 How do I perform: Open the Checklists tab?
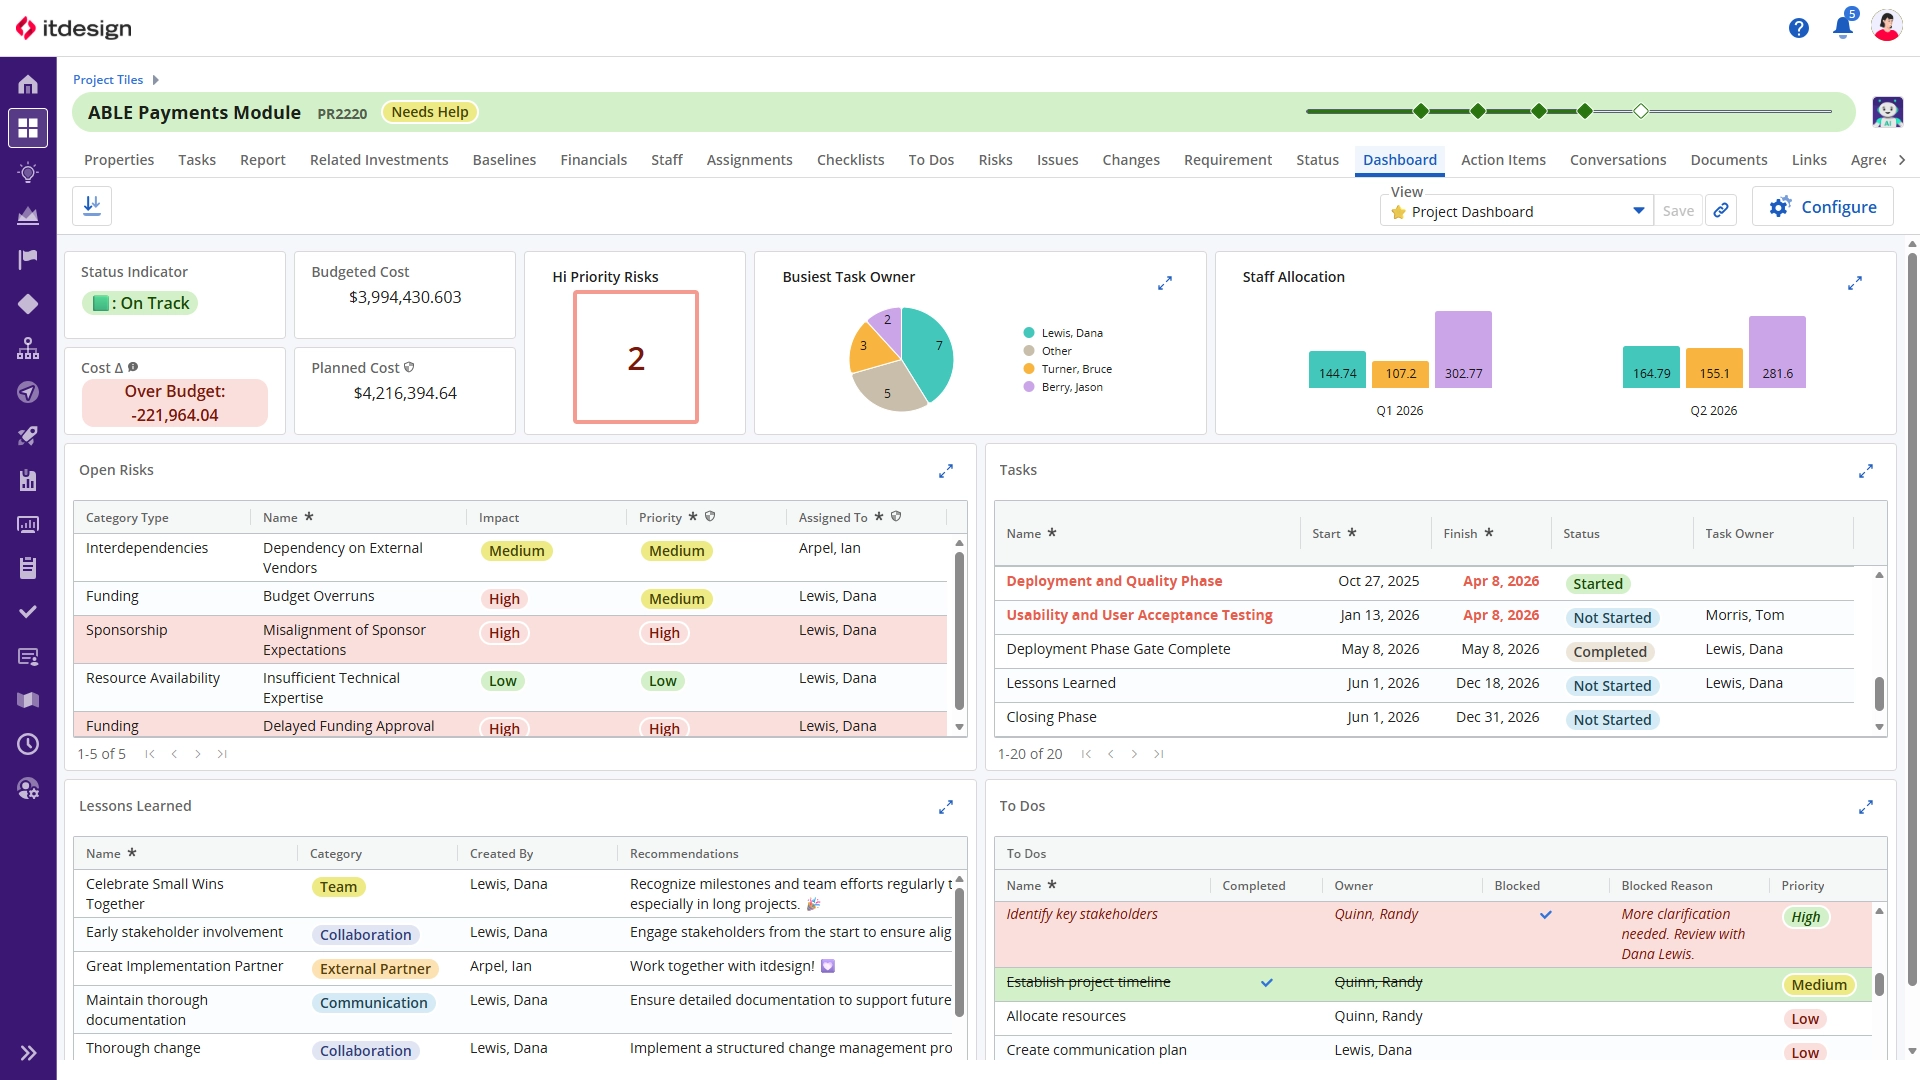(850, 160)
